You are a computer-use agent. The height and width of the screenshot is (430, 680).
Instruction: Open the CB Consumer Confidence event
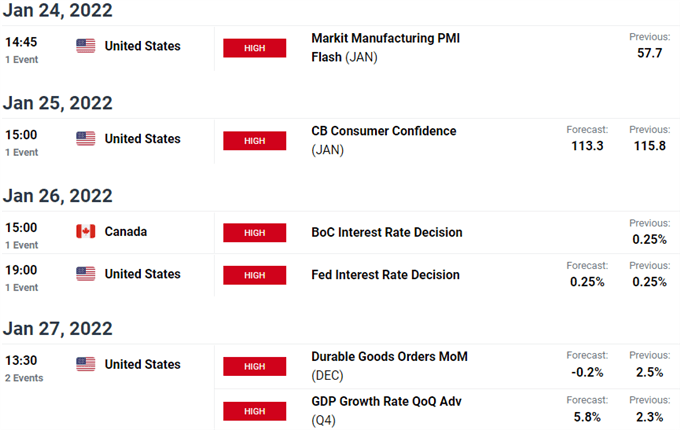384,131
